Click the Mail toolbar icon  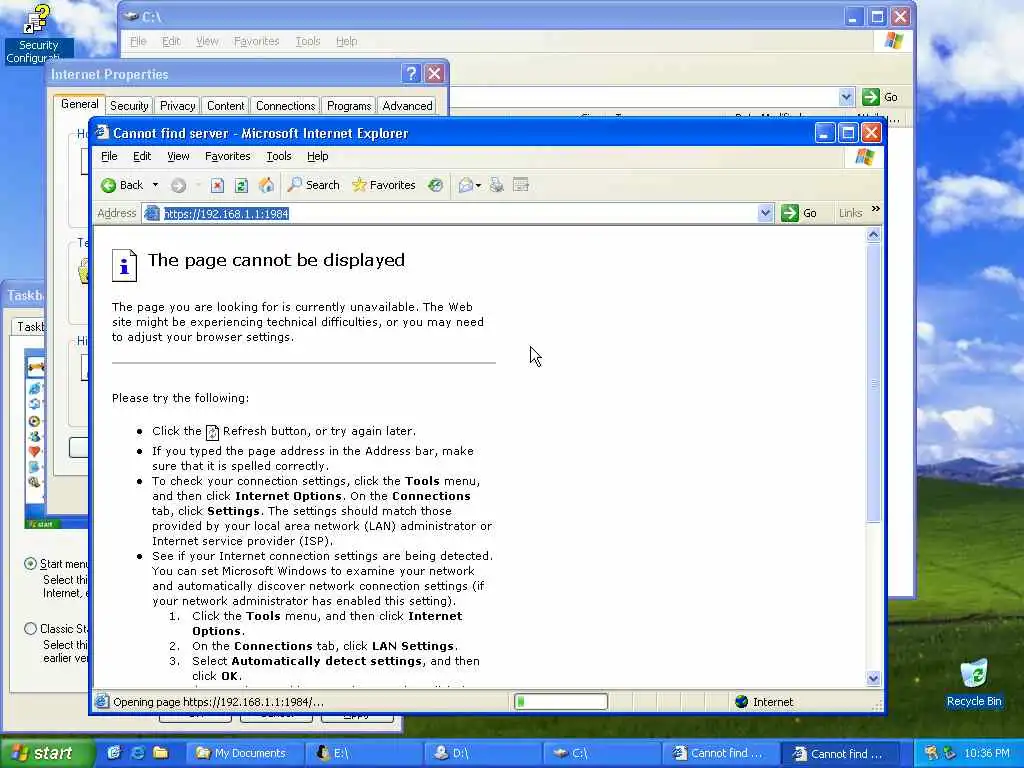[465, 185]
